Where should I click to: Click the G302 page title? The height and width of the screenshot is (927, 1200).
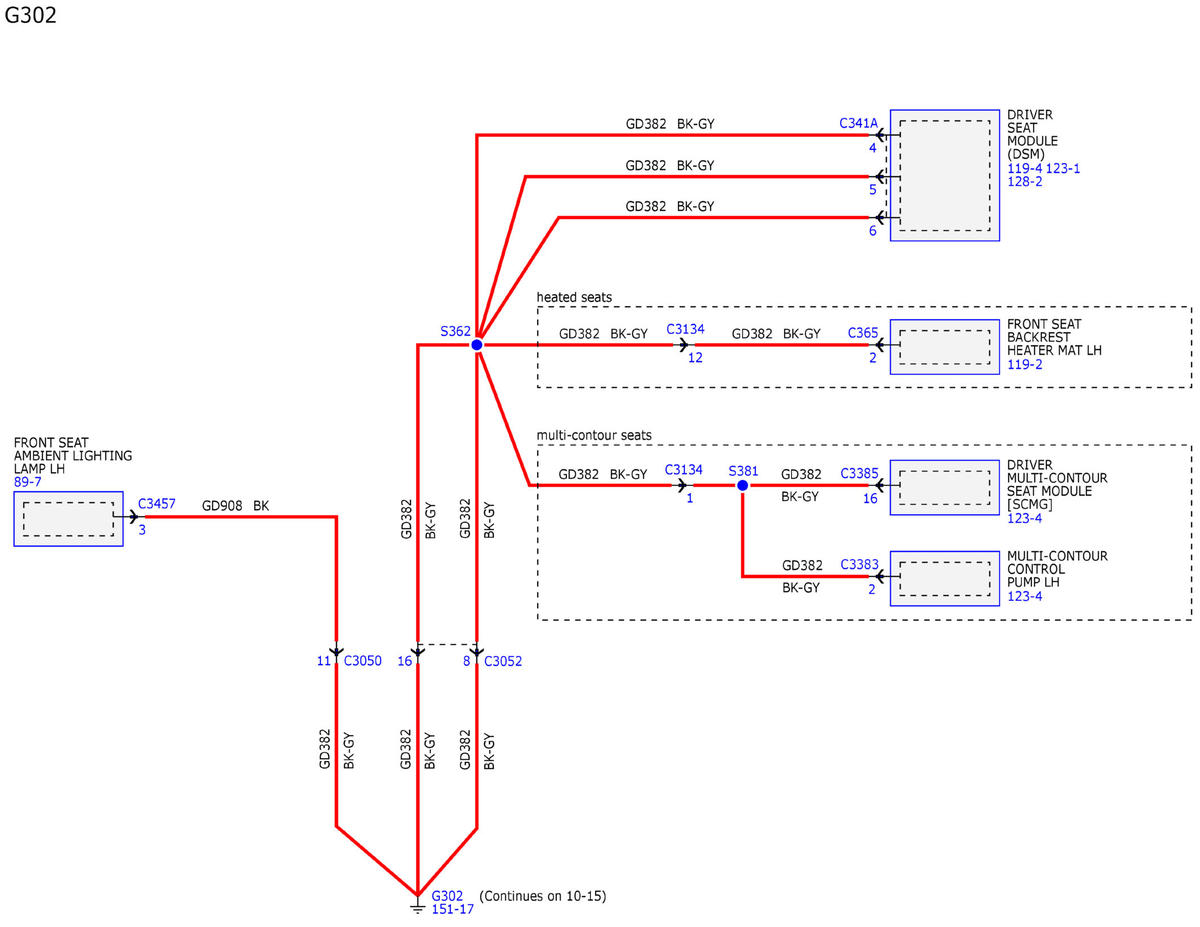[30, 17]
